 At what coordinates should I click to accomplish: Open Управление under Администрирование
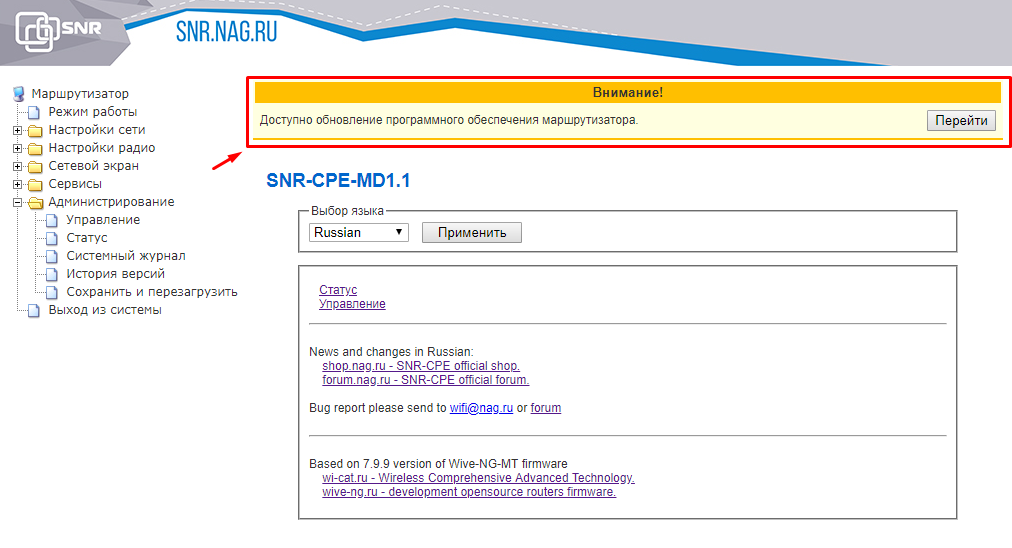pos(103,220)
